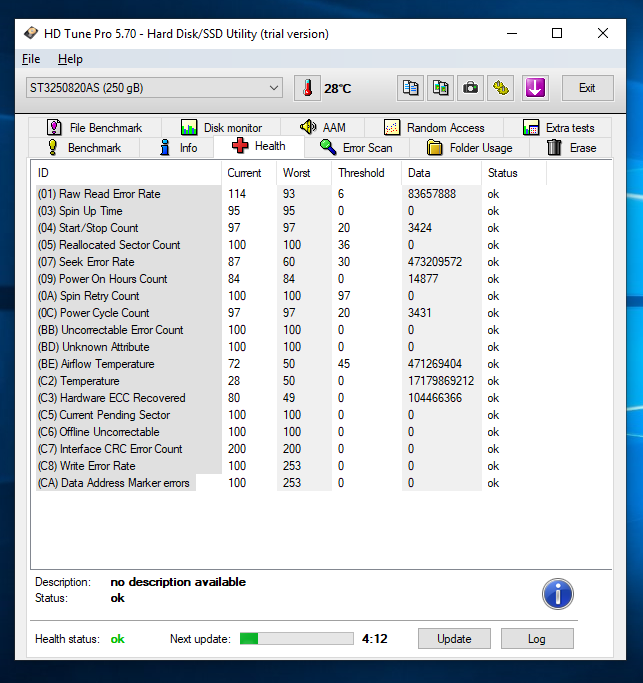The height and width of the screenshot is (683, 643).
Task: Select the Data Address Marker errors row
Action: click(x=291, y=483)
